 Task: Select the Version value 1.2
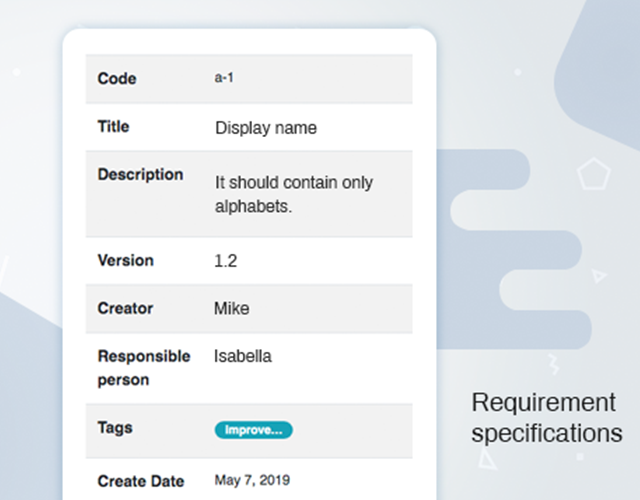[x=226, y=260]
